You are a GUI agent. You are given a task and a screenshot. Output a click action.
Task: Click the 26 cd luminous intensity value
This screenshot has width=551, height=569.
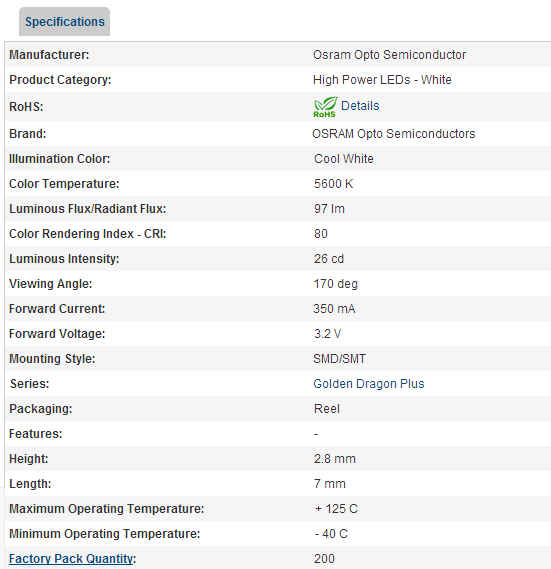[x=328, y=259]
